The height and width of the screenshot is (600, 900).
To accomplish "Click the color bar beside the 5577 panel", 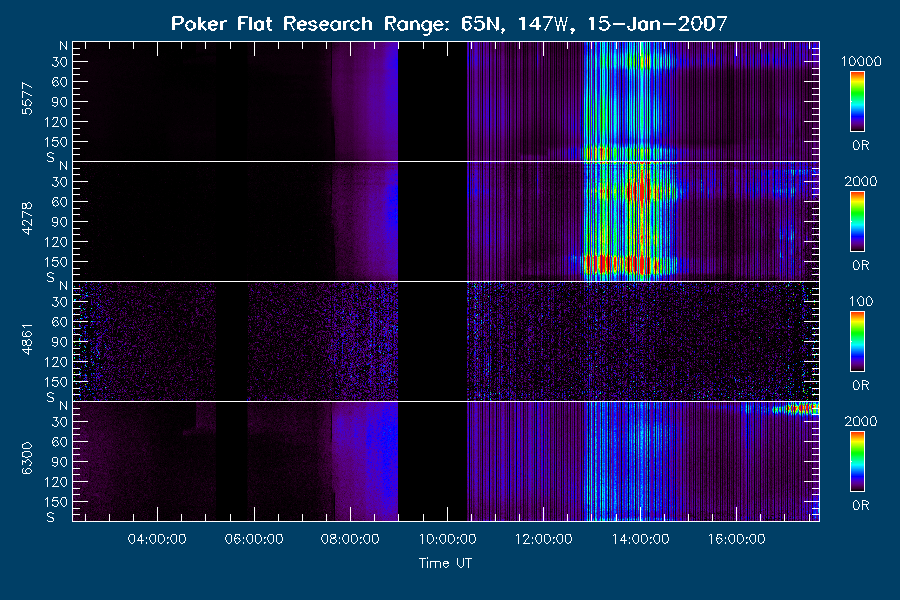I will pyautogui.click(x=858, y=102).
